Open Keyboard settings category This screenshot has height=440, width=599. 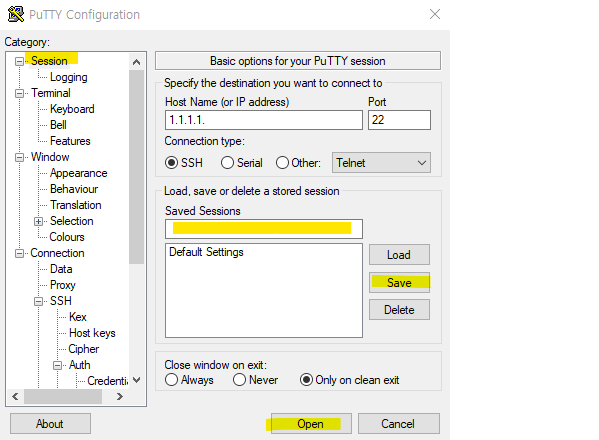coord(72,109)
